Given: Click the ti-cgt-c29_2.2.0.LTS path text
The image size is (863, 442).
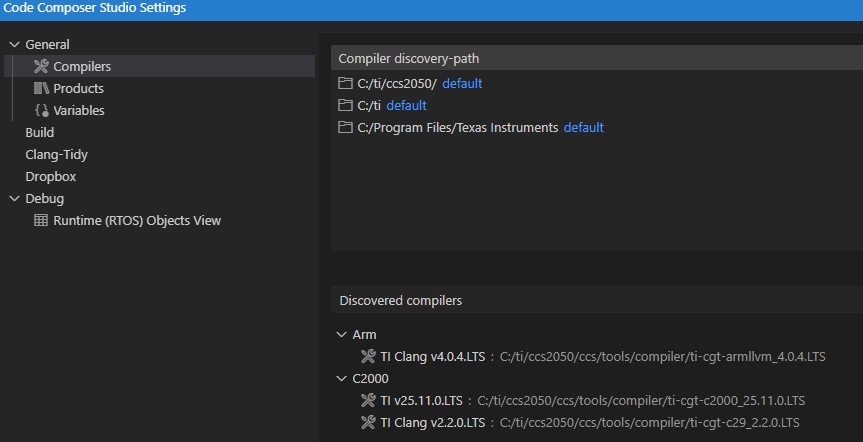Looking at the screenshot, I should click(649, 423).
